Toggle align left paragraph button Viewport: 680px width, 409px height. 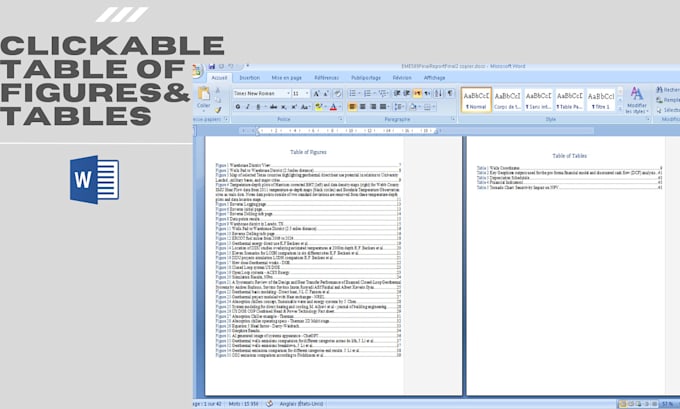(352, 107)
